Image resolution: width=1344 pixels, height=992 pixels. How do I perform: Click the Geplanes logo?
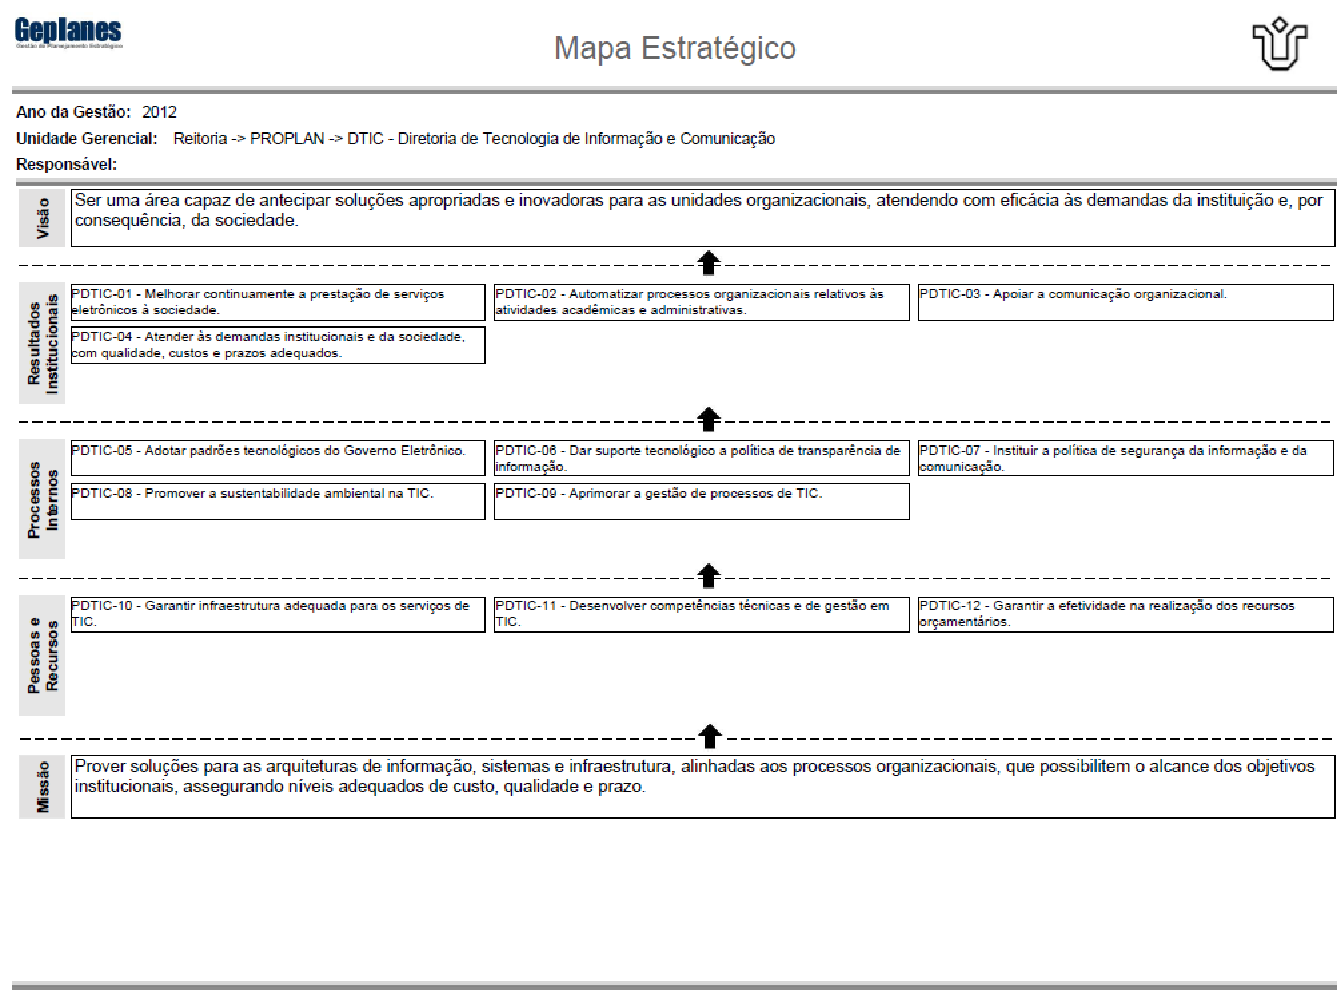click(x=68, y=32)
